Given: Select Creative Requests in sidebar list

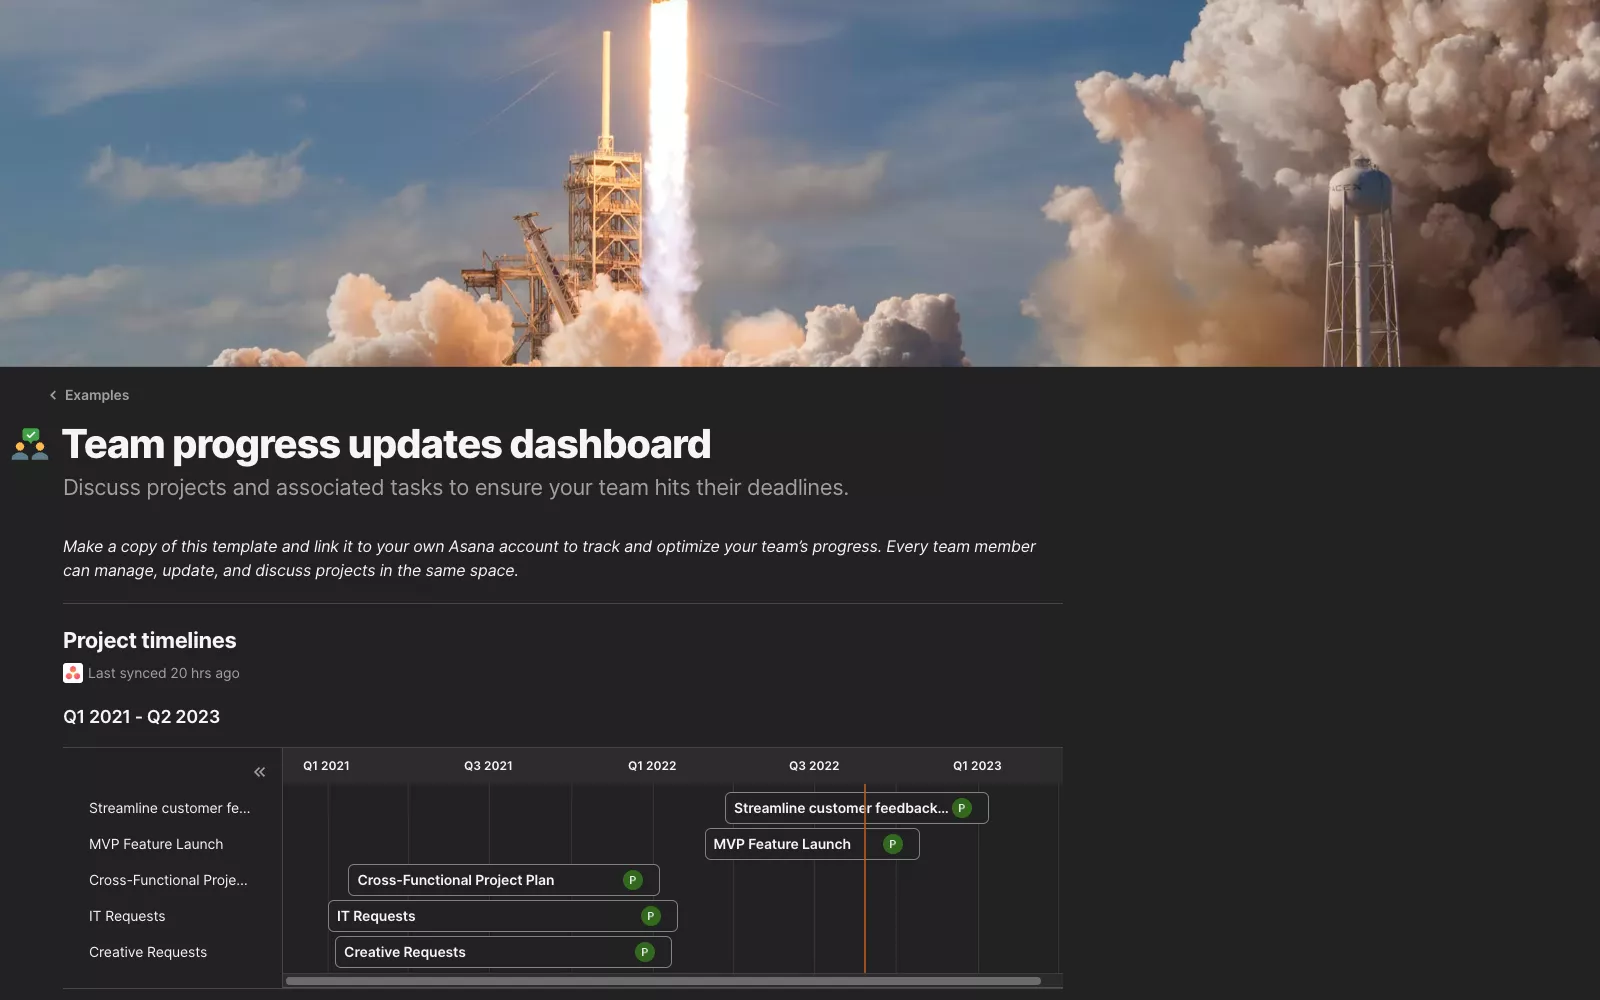Looking at the screenshot, I should [x=148, y=952].
